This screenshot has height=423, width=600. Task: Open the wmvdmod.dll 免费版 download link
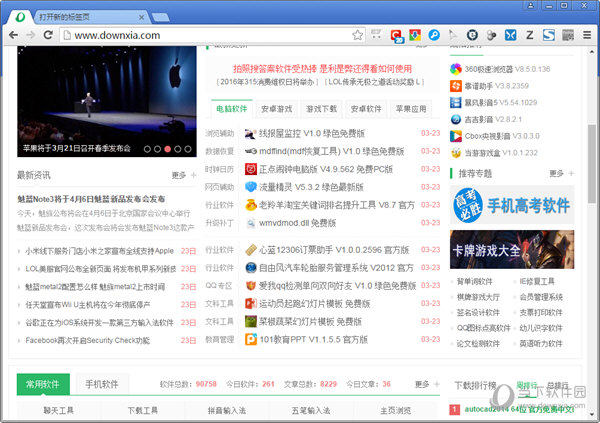[x=297, y=223]
